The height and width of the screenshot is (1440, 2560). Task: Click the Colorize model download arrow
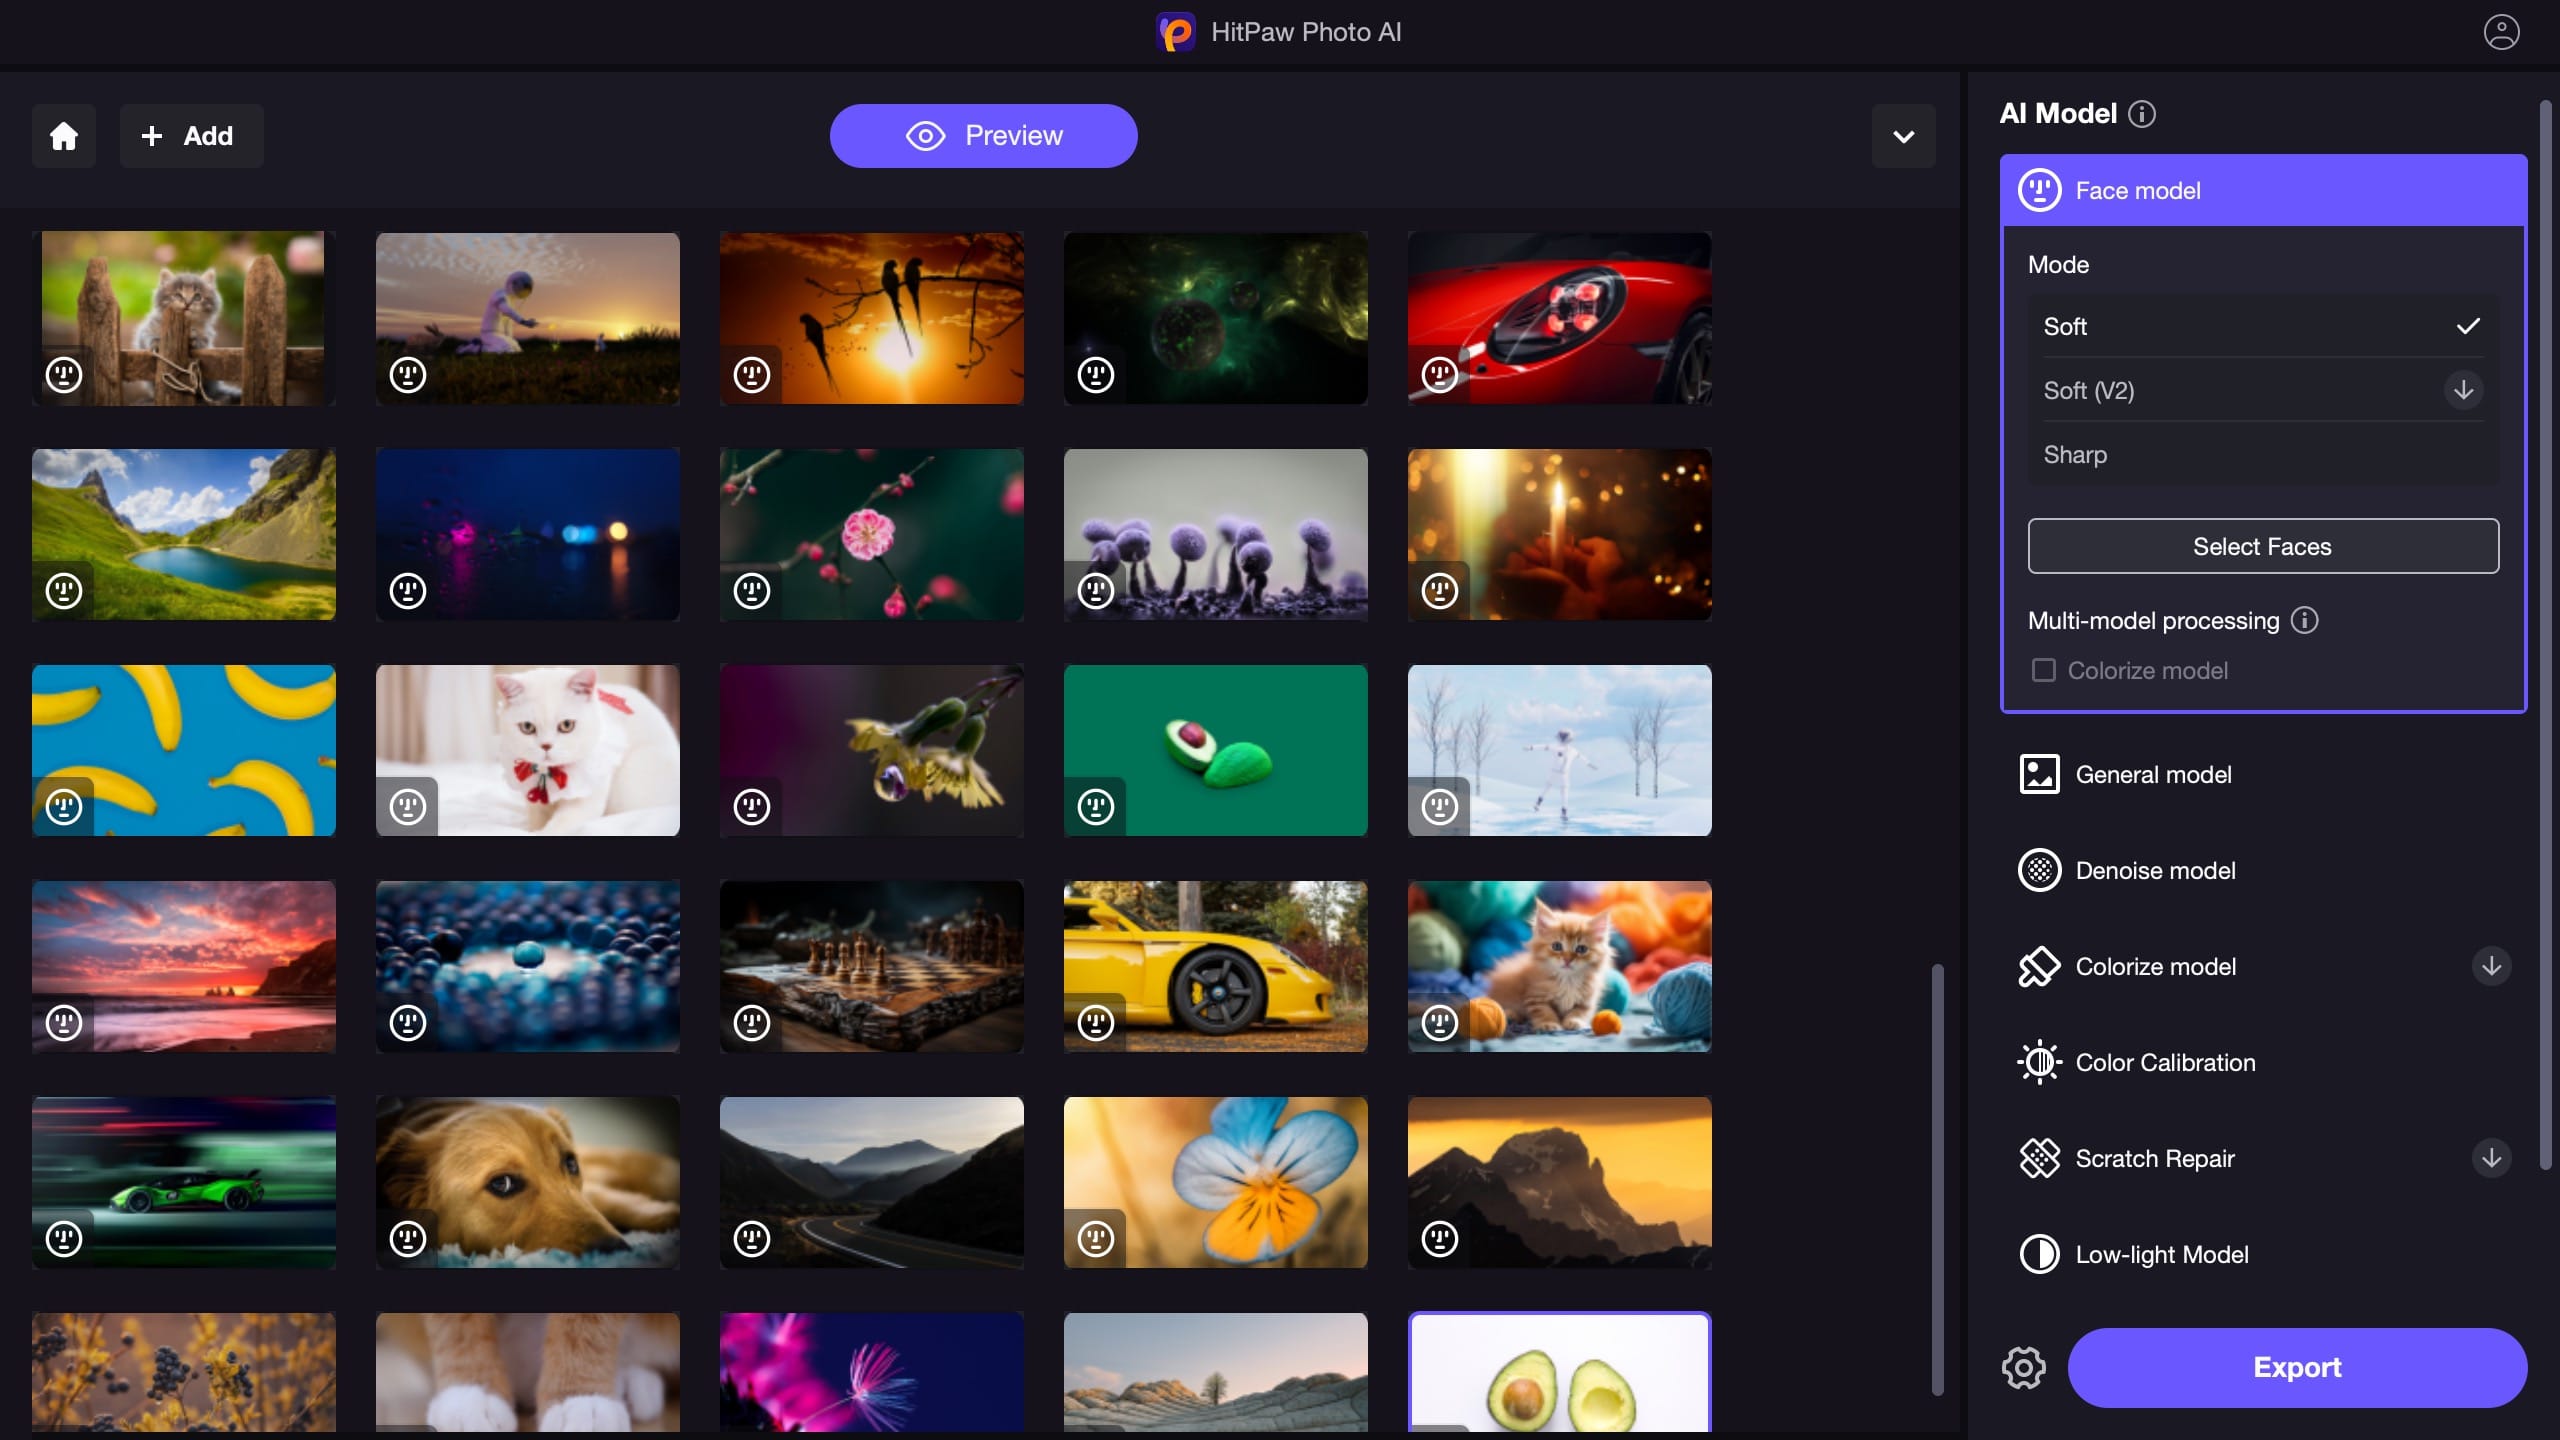[2491, 966]
